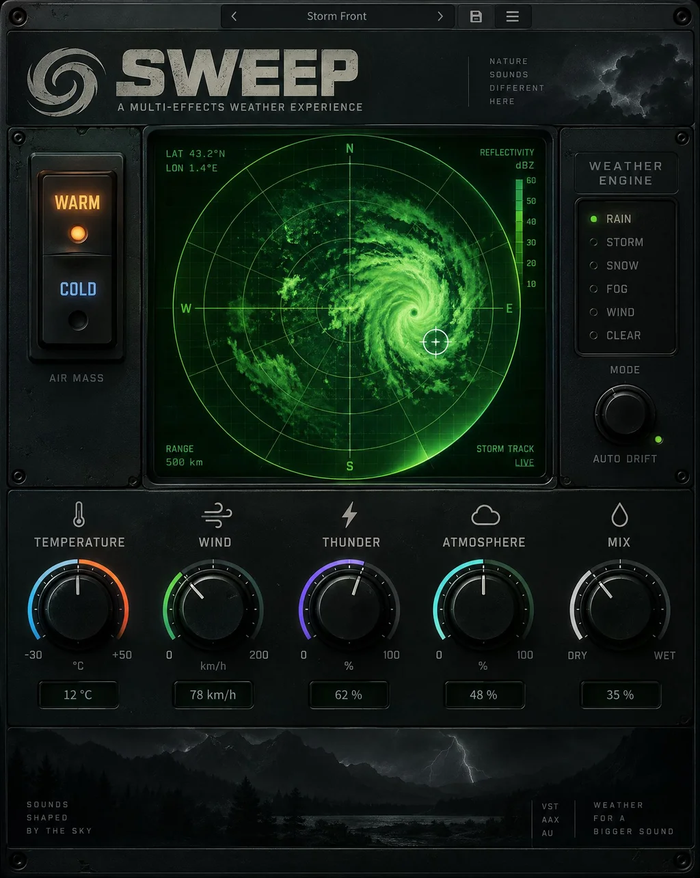Viewport: 700px width, 878px height.
Task: Click the W compass marker on radar
Action: (186, 308)
